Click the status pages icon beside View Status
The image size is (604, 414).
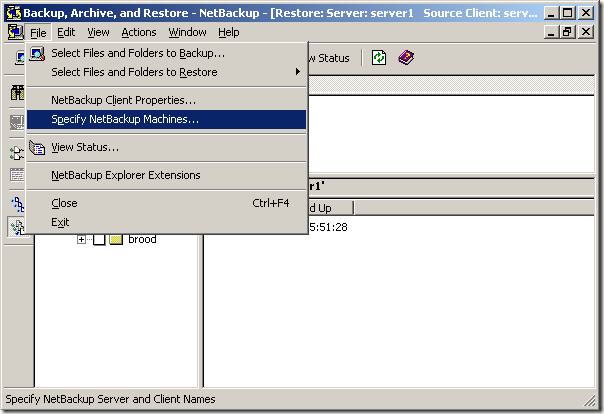tap(37, 147)
